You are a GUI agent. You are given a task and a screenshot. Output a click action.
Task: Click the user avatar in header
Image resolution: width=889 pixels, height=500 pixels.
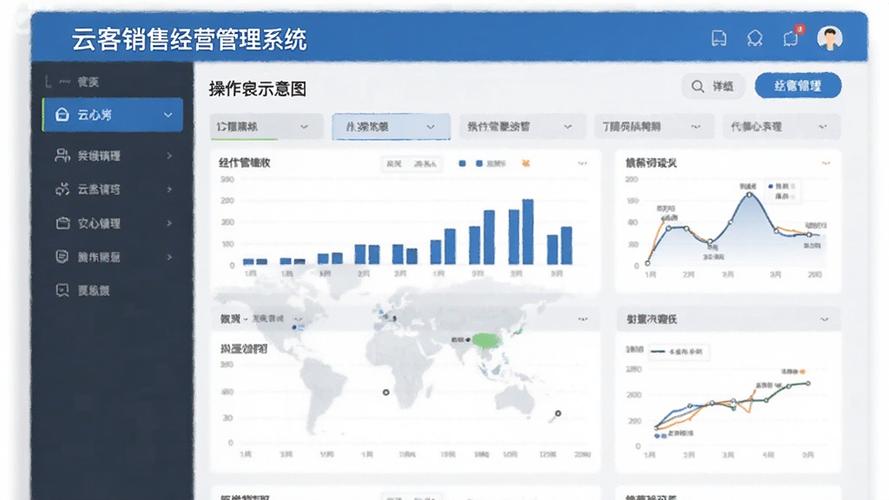(x=829, y=38)
